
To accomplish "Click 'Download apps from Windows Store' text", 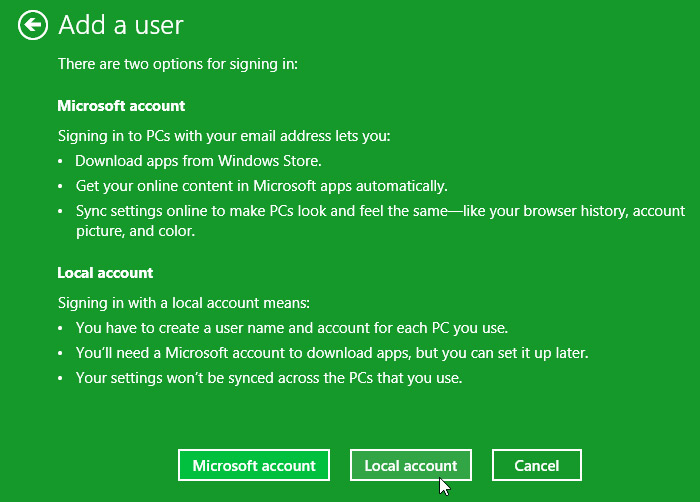I will (198, 160).
